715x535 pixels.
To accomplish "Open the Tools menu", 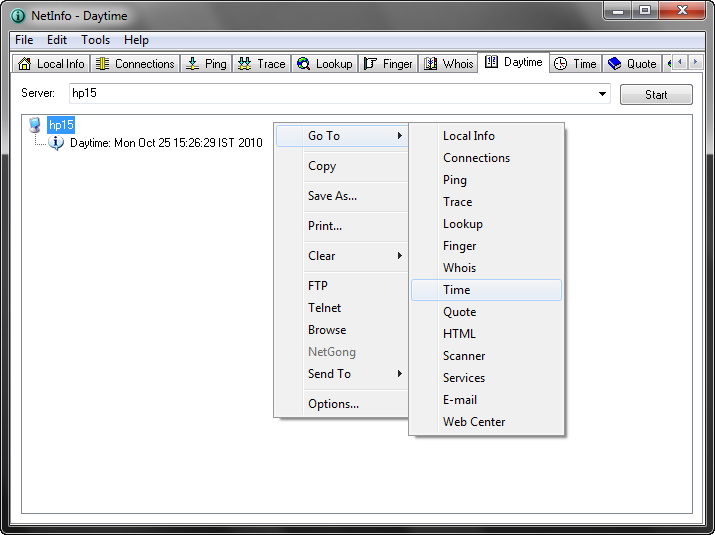I will pos(96,40).
